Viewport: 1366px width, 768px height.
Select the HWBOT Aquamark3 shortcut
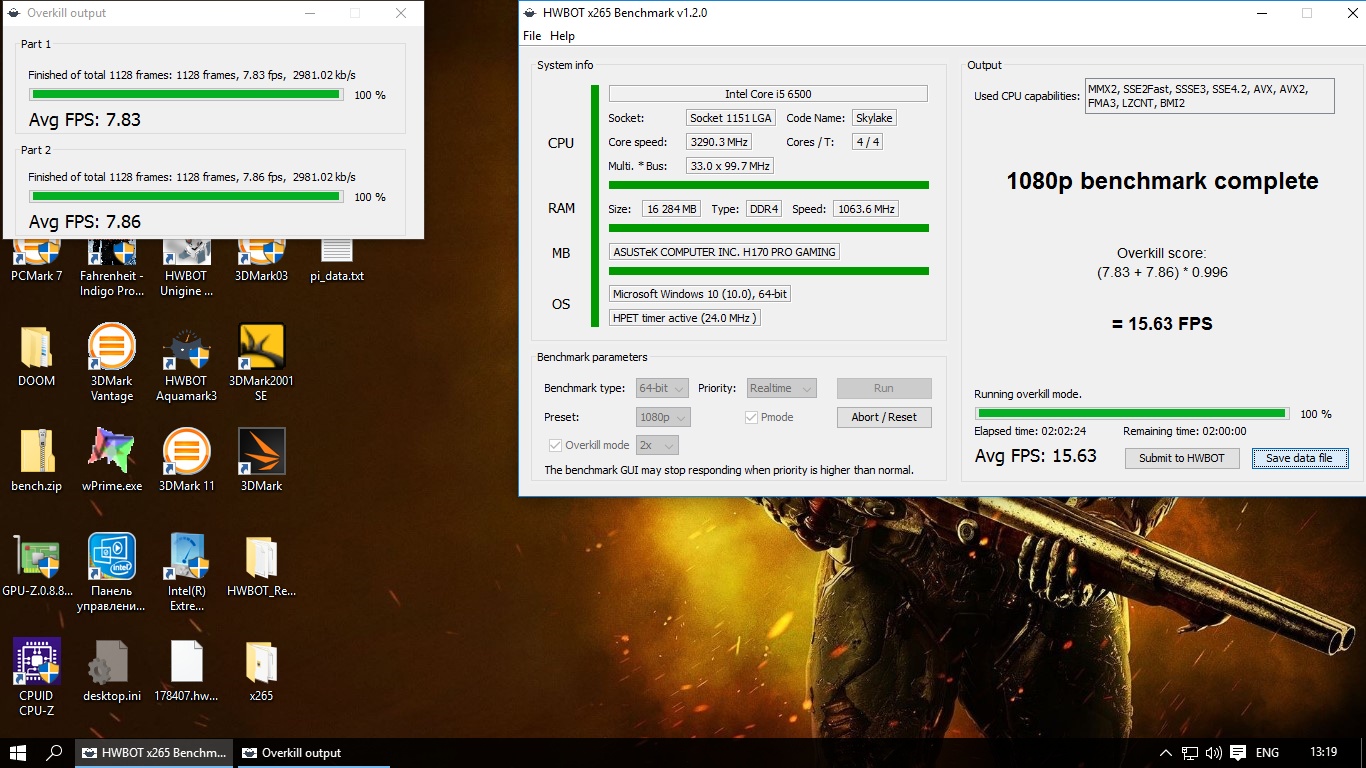tap(187, 362)
